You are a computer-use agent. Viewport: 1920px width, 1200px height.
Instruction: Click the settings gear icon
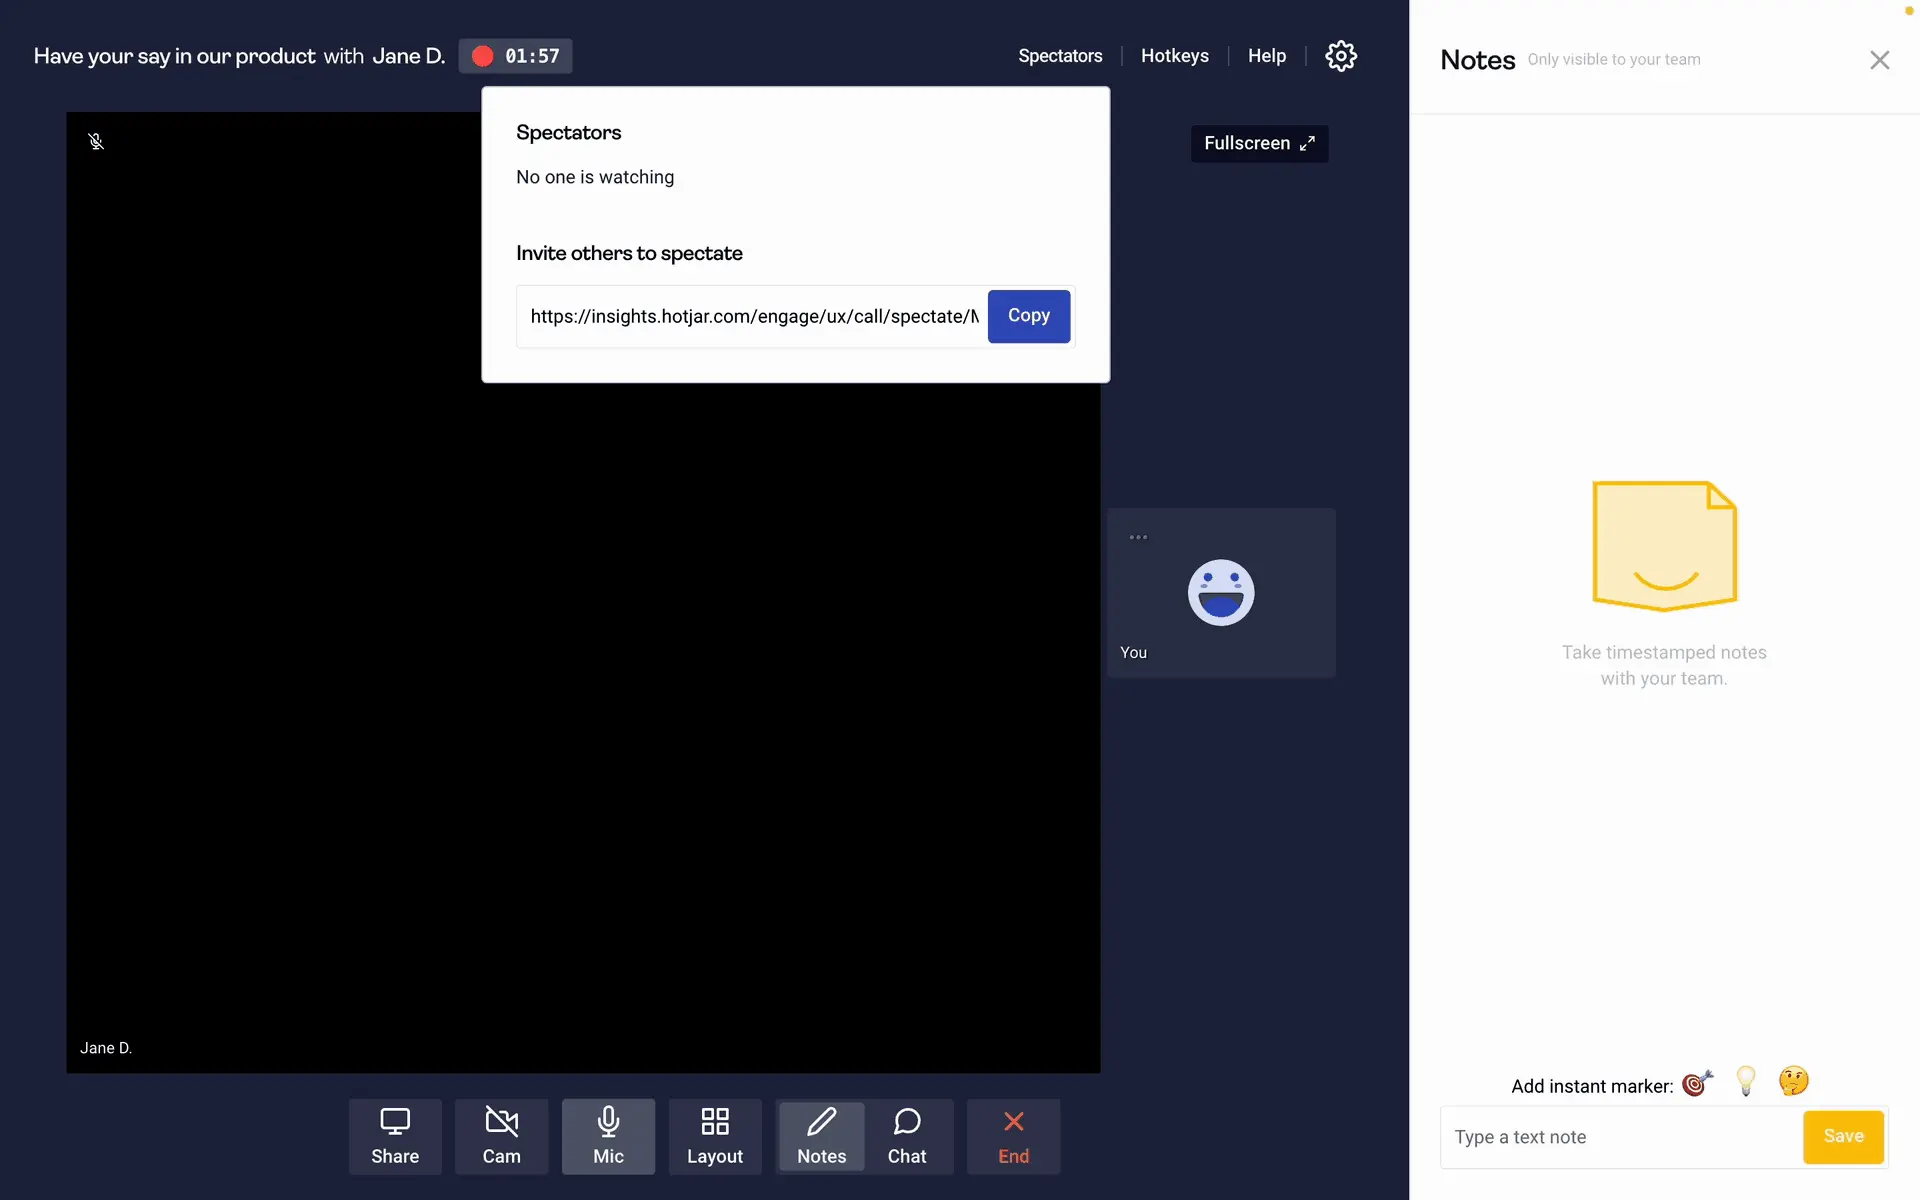1340,56
